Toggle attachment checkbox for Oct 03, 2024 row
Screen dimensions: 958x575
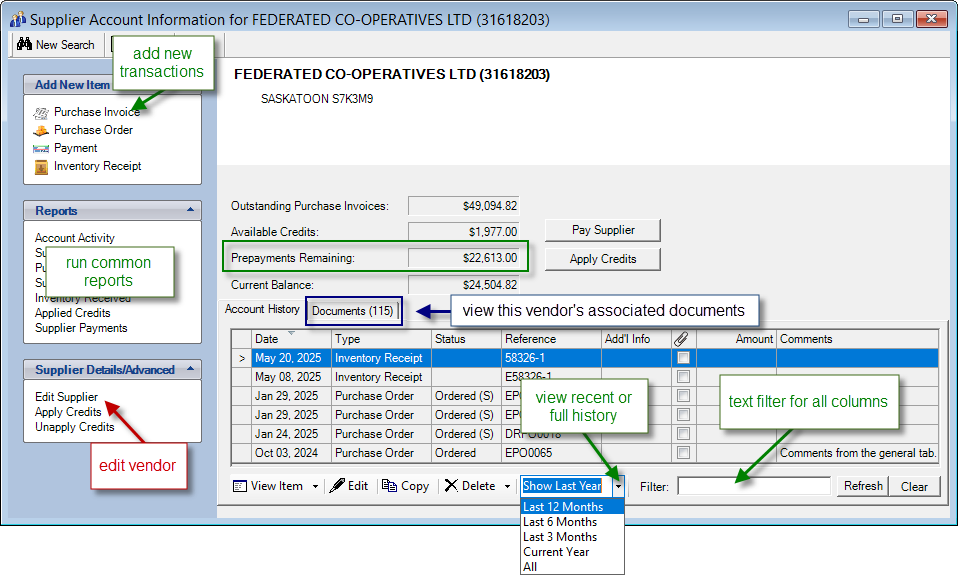(x=683, y=453)
